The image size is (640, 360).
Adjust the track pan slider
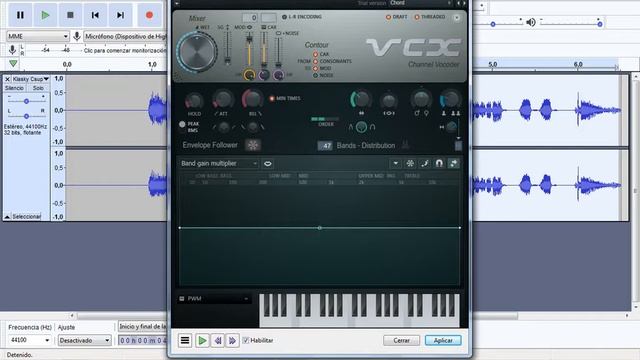[x=26, y=116]
